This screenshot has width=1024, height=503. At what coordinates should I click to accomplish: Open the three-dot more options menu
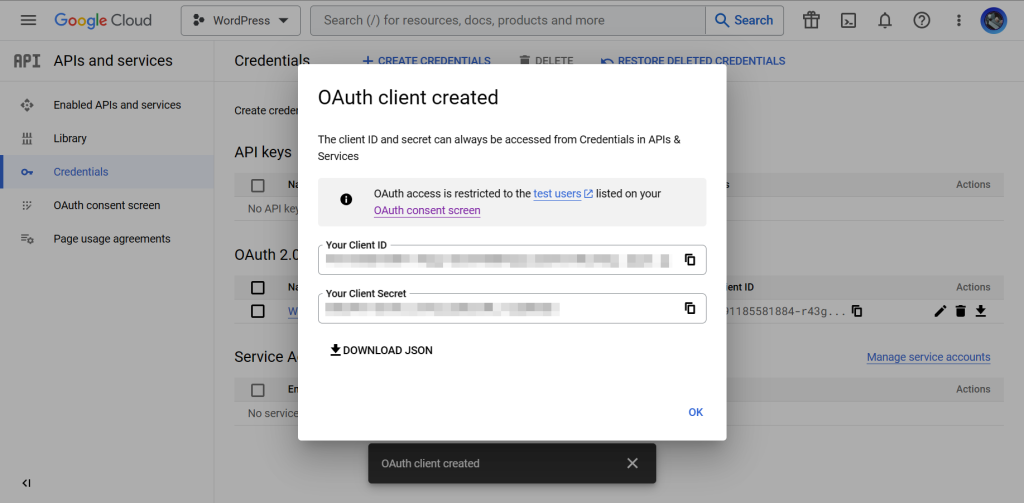[958, 20]
